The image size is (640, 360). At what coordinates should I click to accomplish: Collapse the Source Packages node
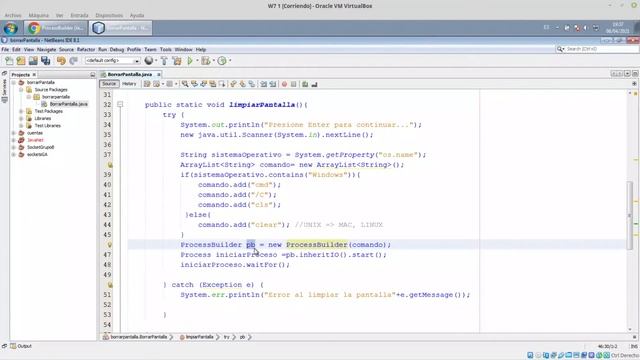21,90
